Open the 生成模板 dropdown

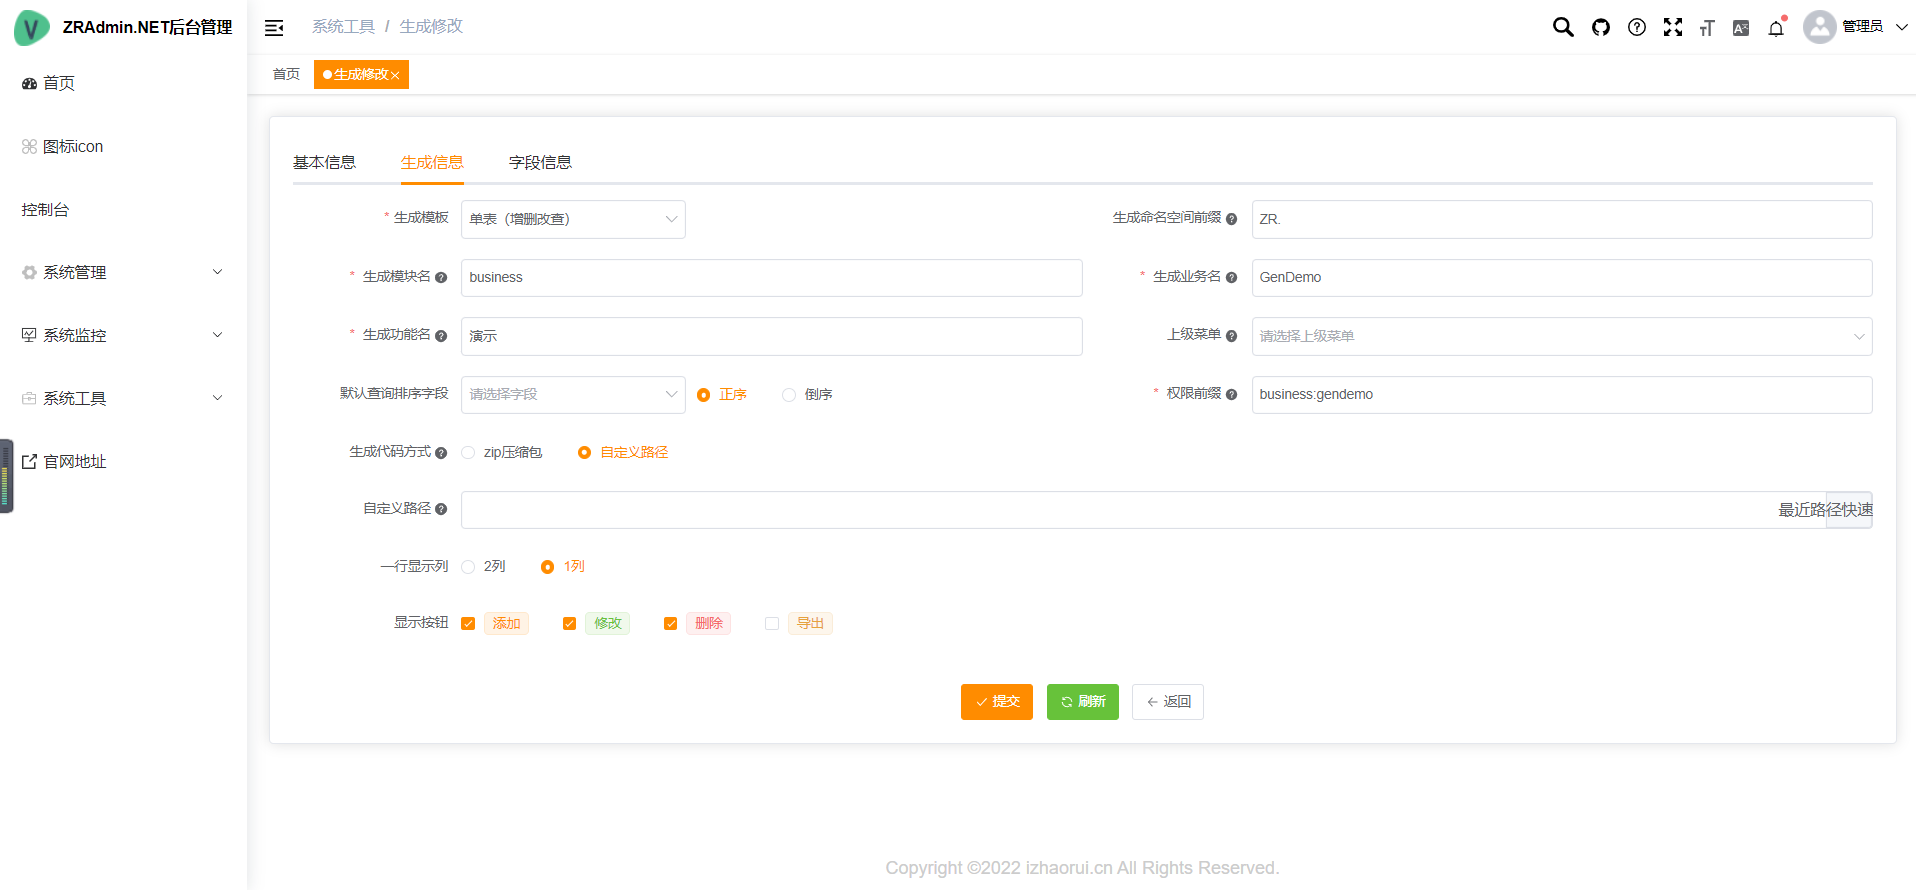573,219
